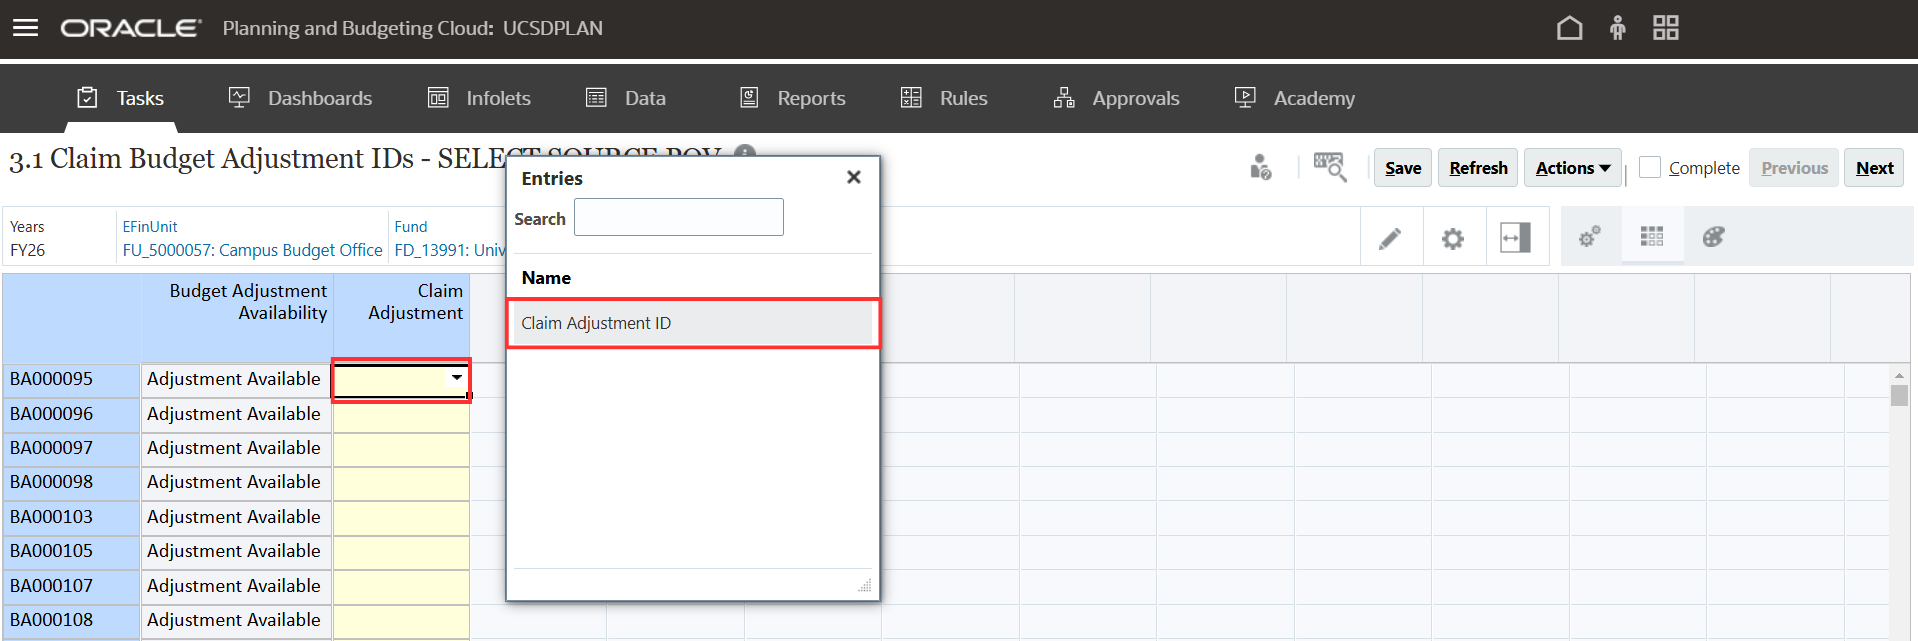This screenshot has height=641, width=1918.
Task: Click Claim Adjustment cell for BA000097
Action: click(x=401, y=448)
